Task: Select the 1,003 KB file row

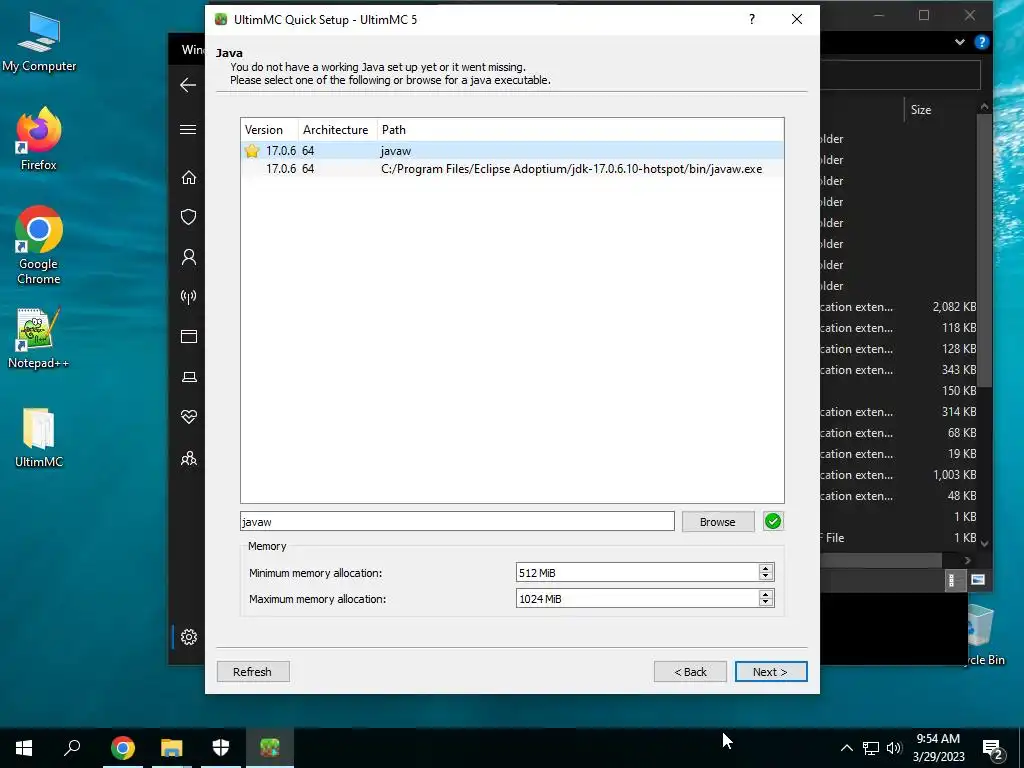Action: click(899, 475)
